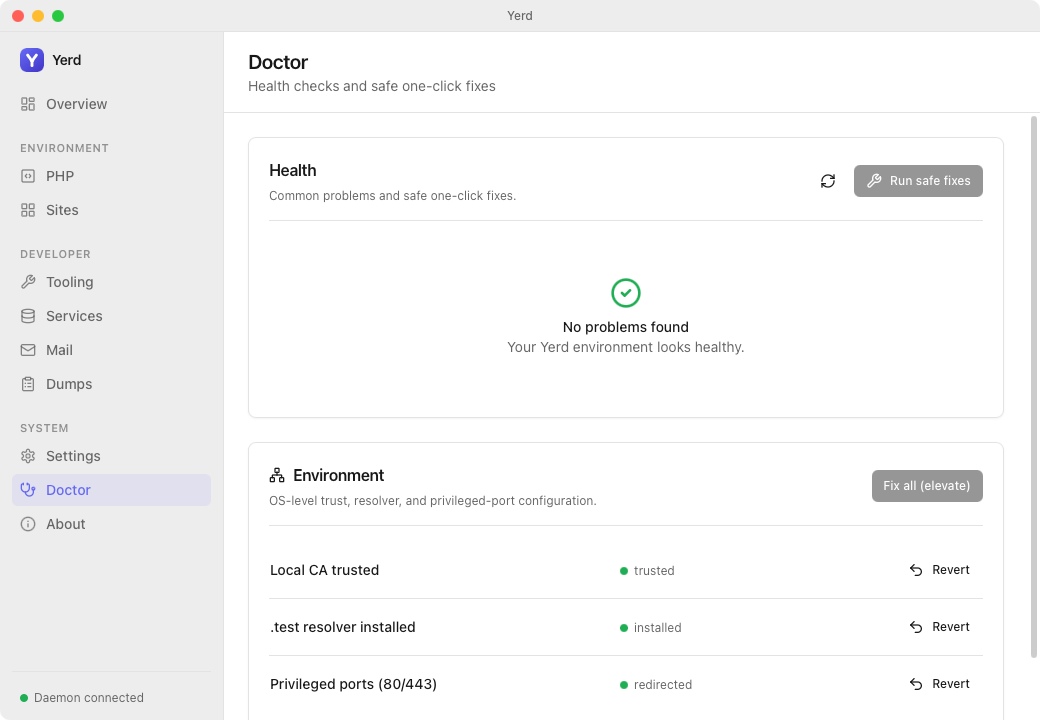Click the 'Your Yerd environment looks healthy.' text
The image size is (1040, 720).
625,347
